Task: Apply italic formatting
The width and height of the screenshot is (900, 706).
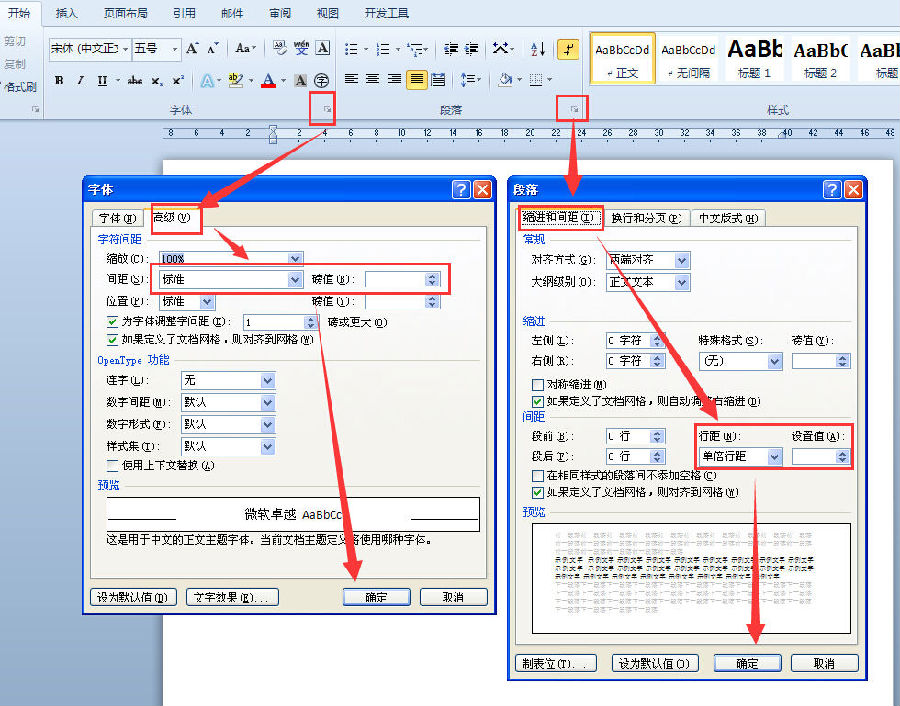Action: click(80, 79)
